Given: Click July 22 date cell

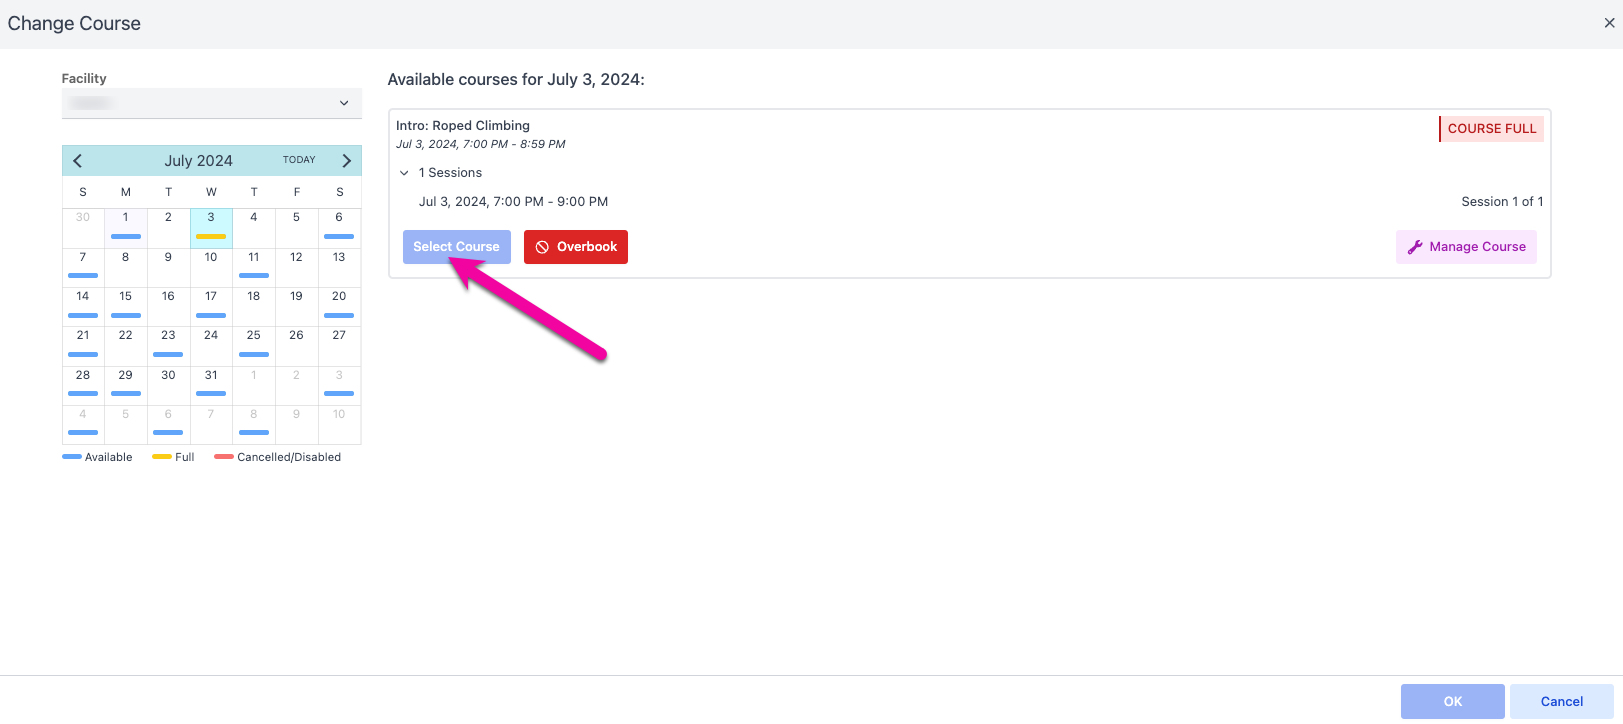Looking at the screenshot, I should (126, 346).
